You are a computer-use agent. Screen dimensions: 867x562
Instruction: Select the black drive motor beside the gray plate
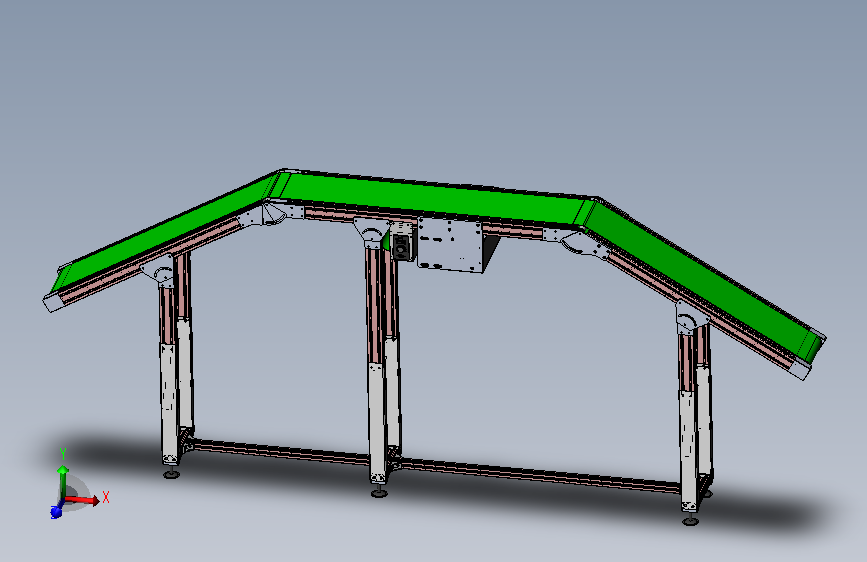(x=403, y=246)
